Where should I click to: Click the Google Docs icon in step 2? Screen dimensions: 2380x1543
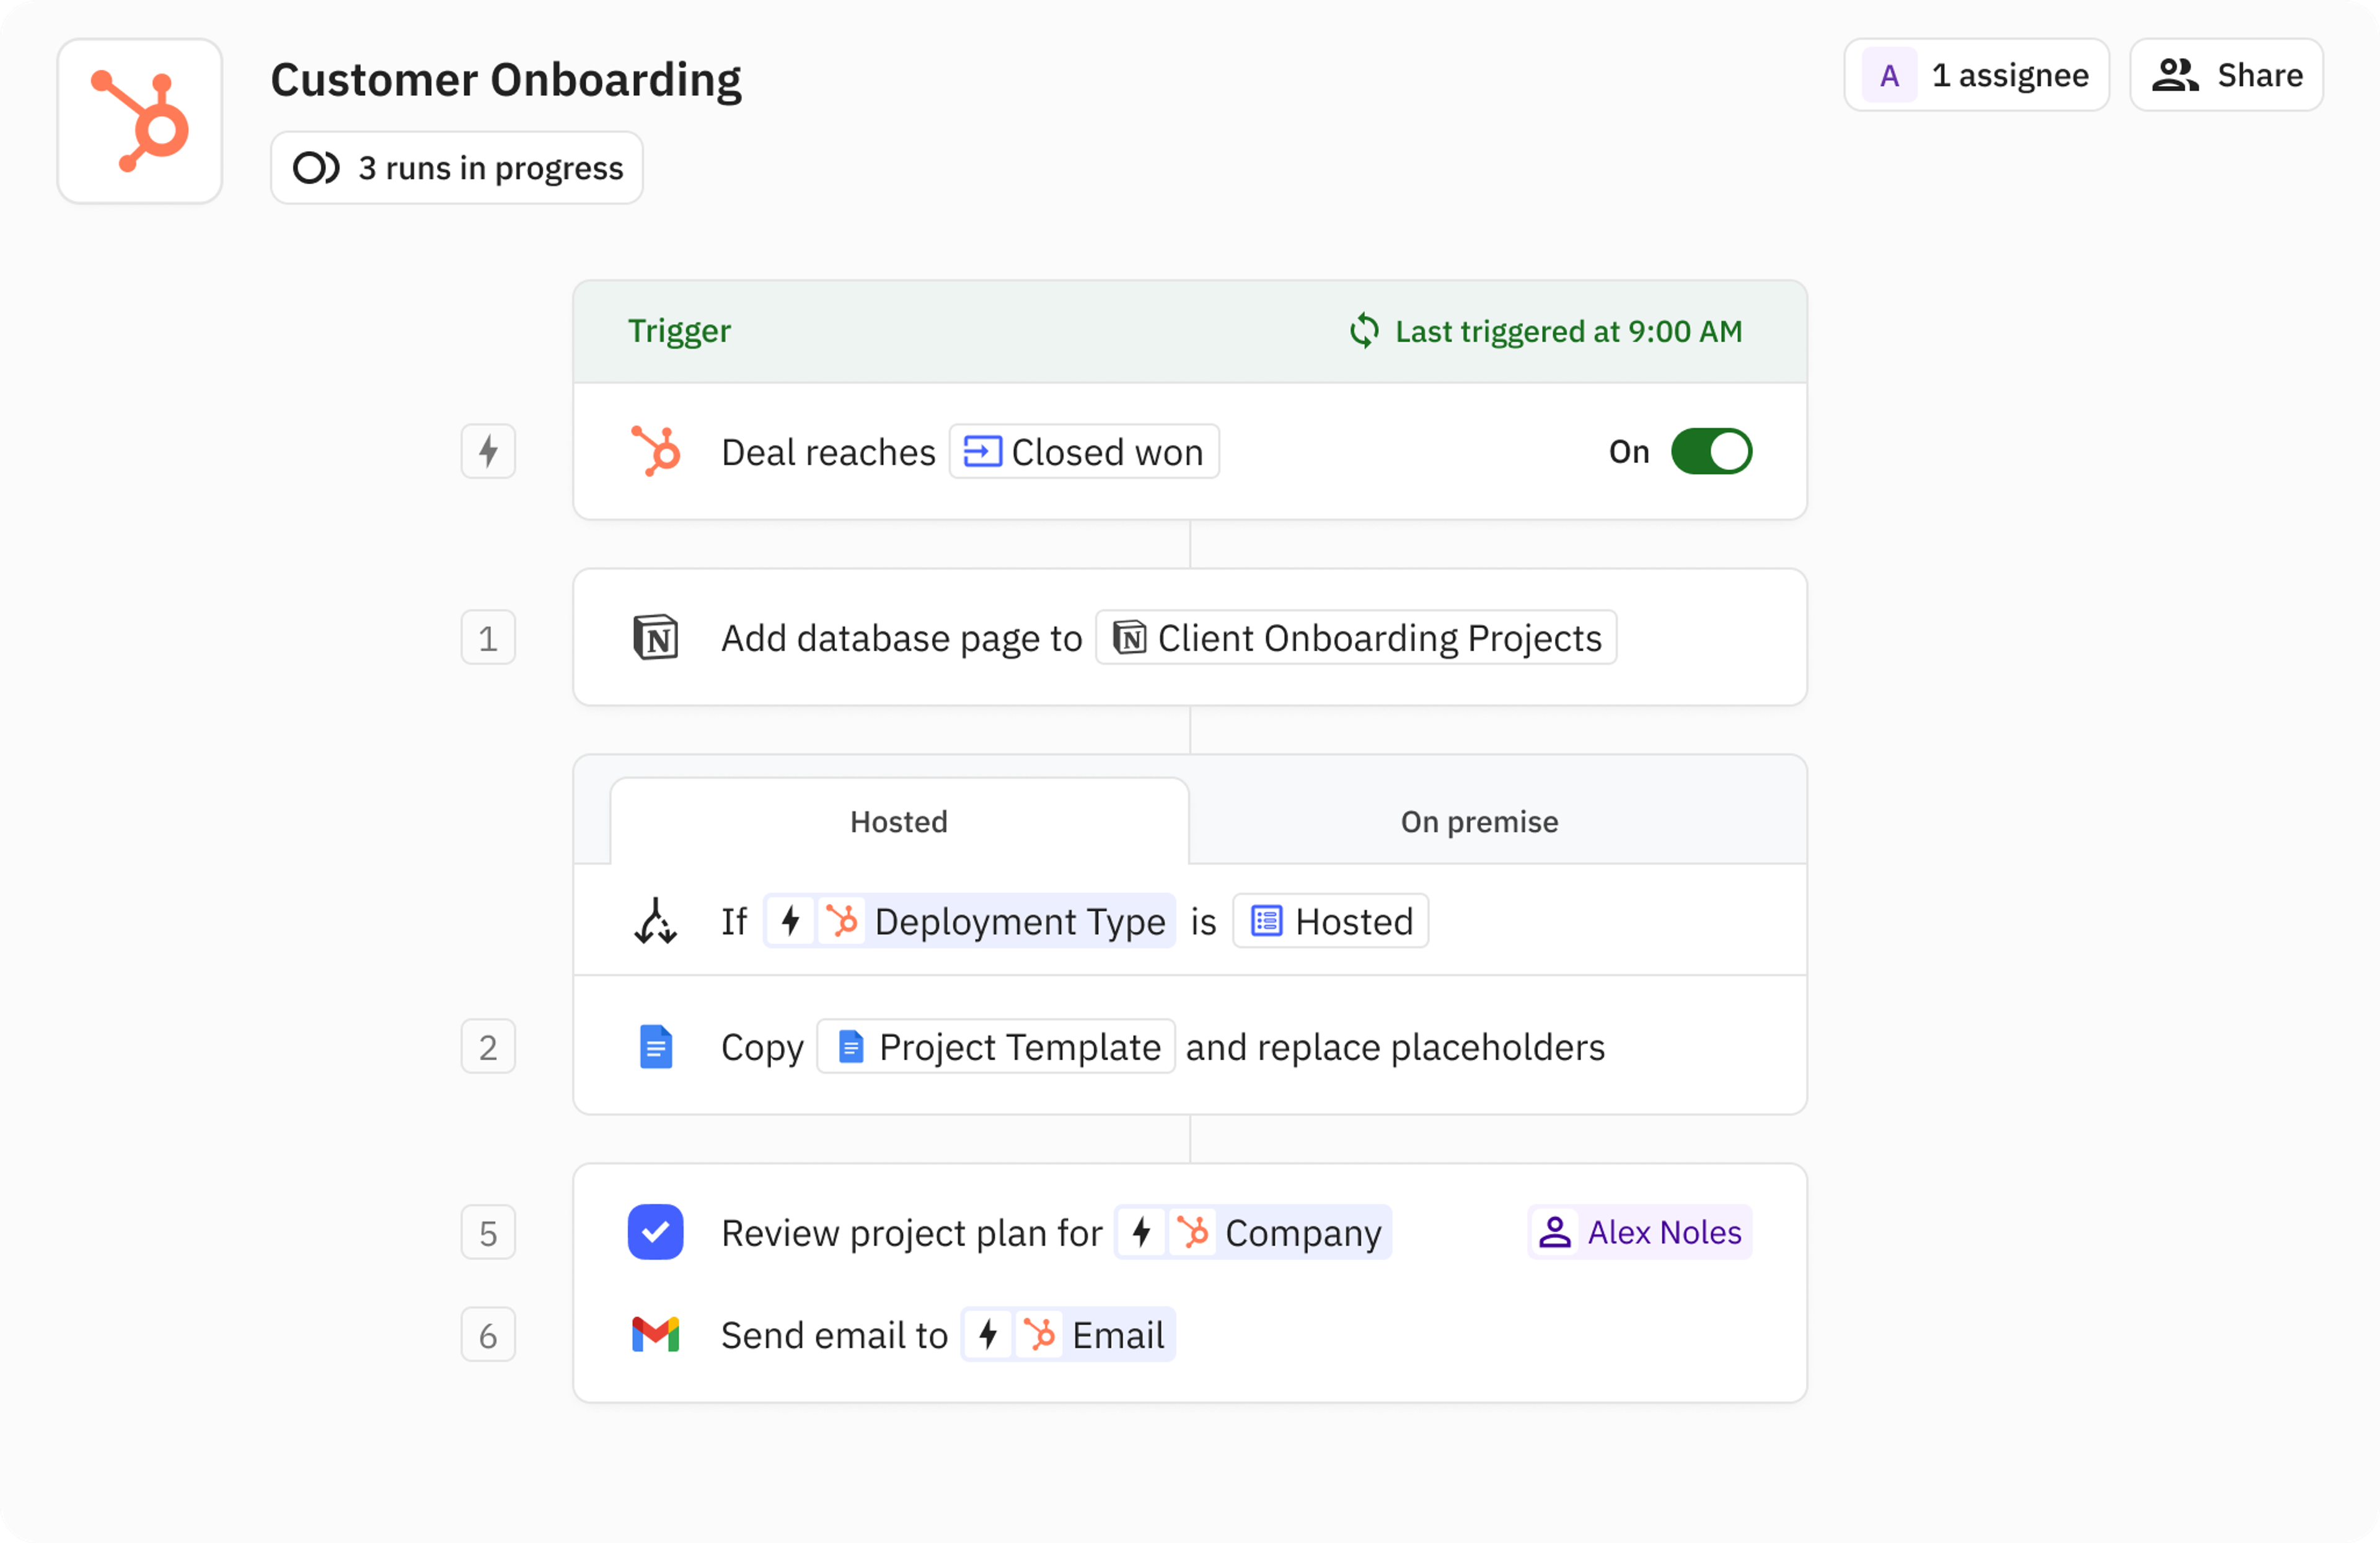tap(656, 1047)
